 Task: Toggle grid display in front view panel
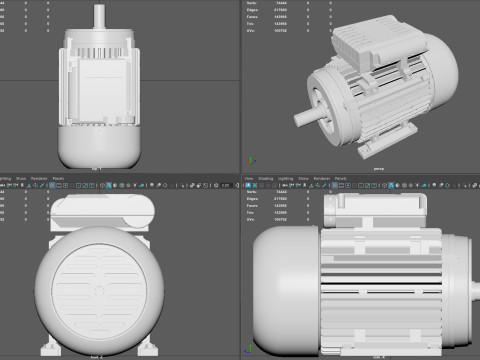coord(52,185)
